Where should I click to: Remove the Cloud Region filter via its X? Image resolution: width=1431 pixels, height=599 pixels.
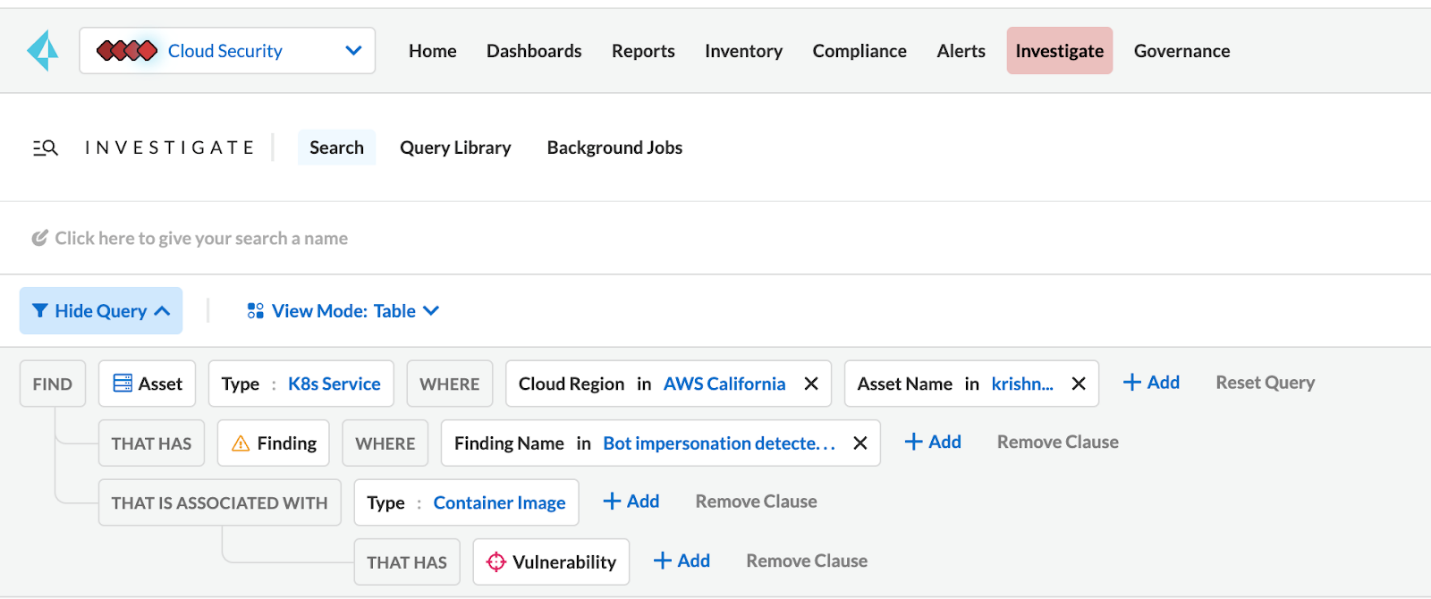click(810, 383)
